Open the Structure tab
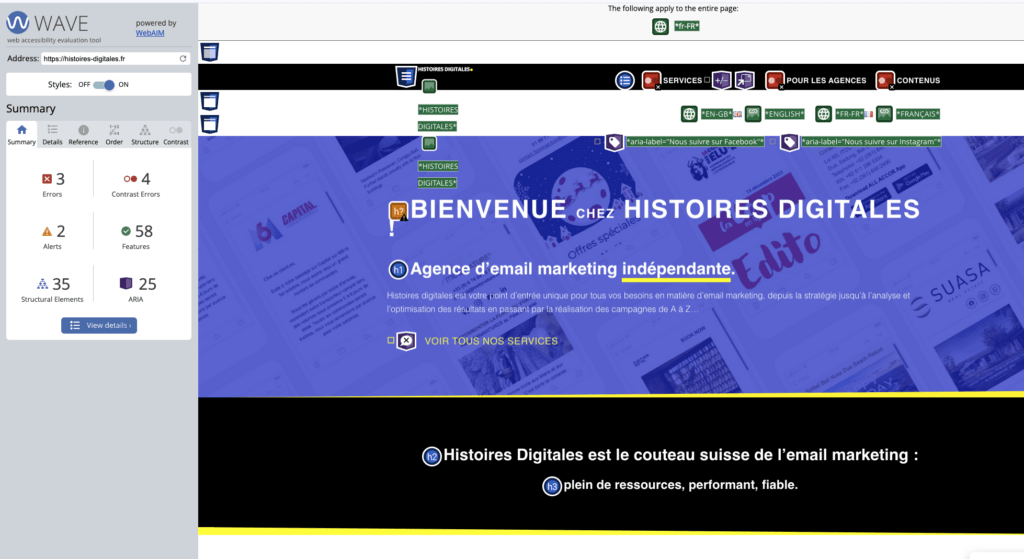 (x=145, y=135)
